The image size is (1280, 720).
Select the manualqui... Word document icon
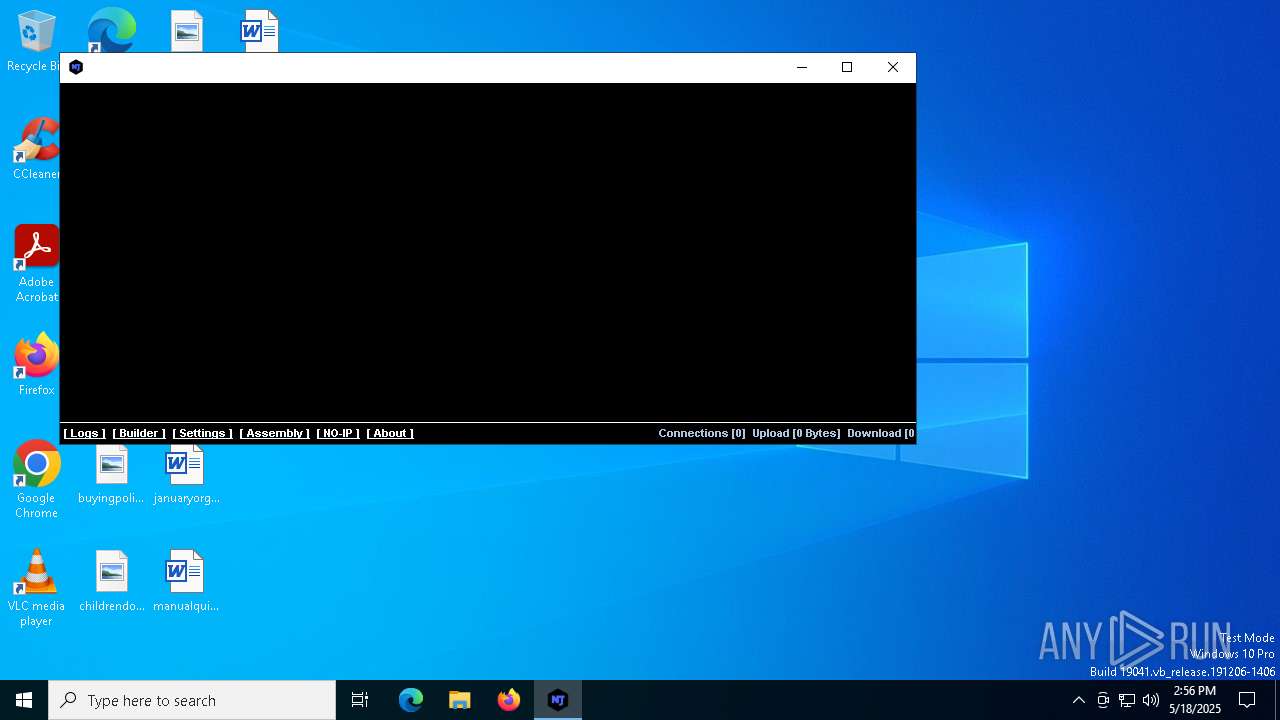pyautogui.click(x=186, y=581)
